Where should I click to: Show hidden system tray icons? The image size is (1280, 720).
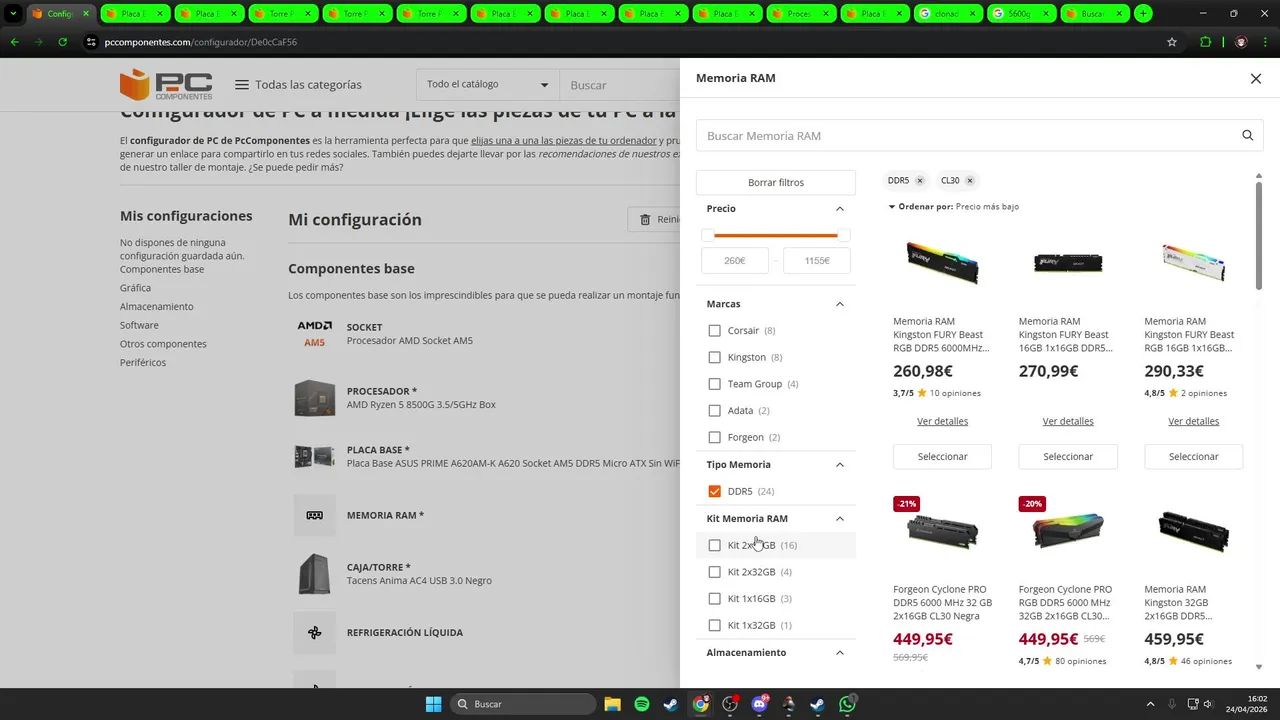[1150, 704]
